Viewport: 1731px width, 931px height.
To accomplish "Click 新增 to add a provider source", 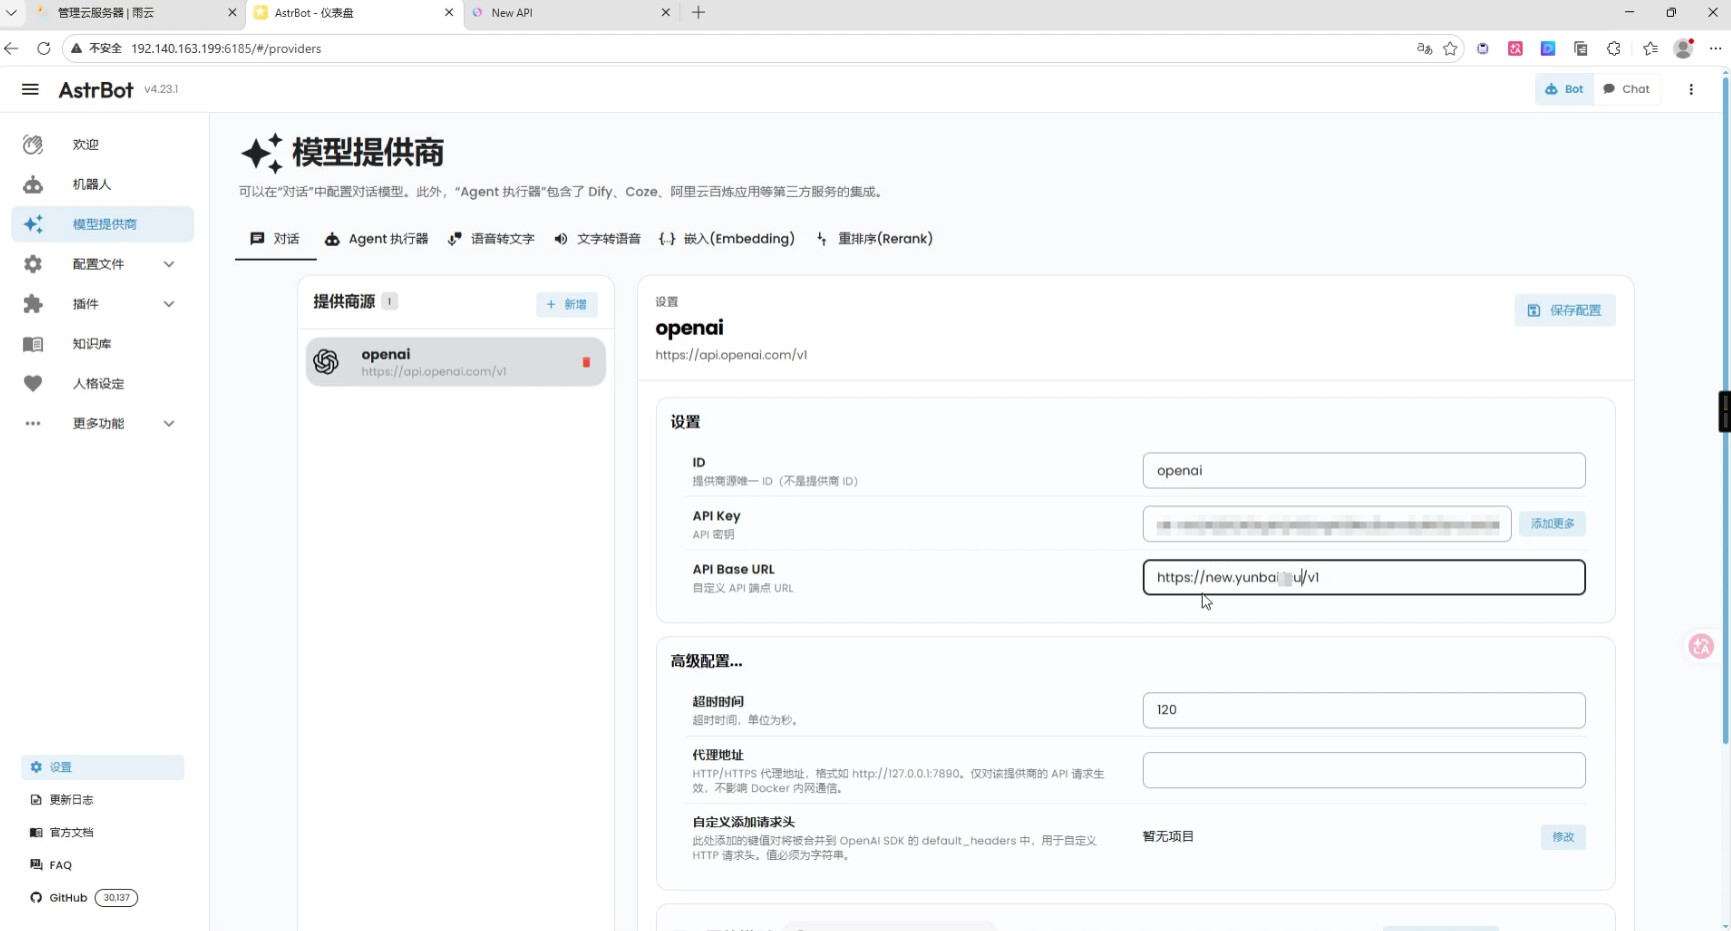I will [x=566, y=304].
